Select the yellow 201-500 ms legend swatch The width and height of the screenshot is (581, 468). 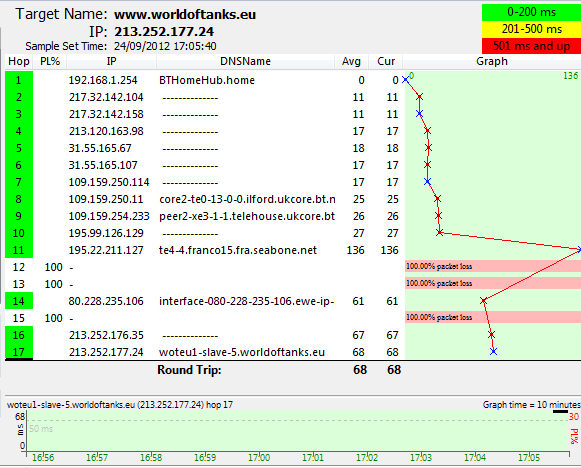(x=531, y=29)
